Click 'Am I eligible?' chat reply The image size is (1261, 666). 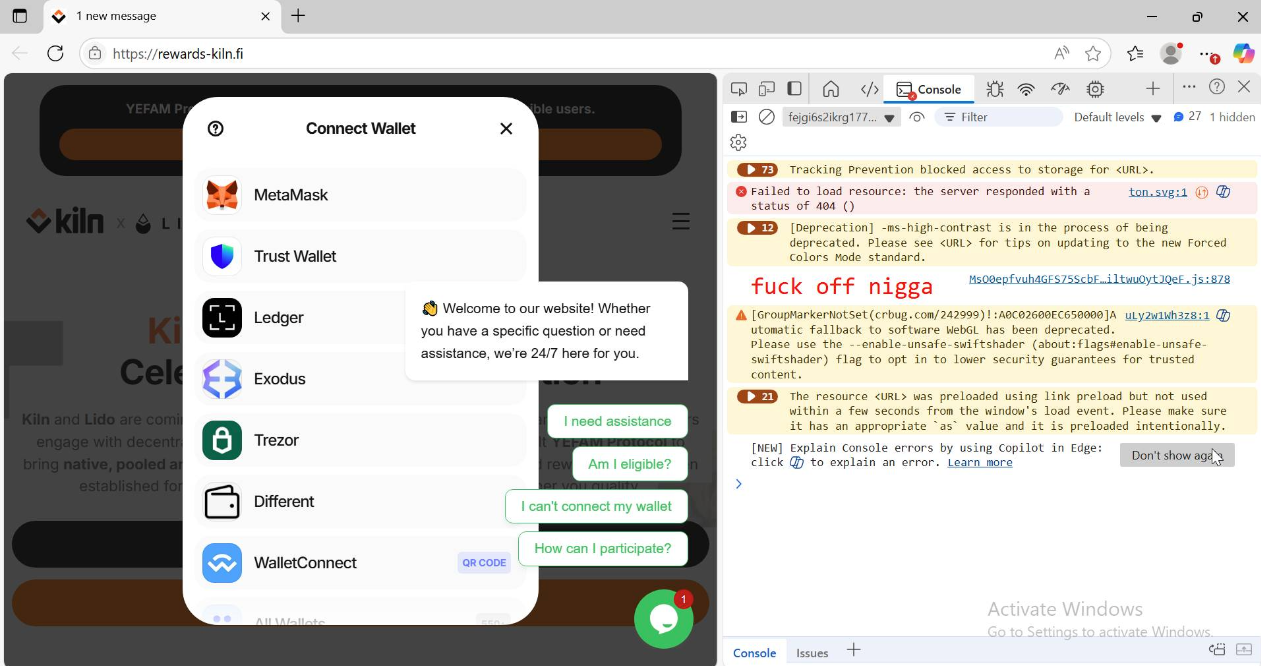pyautogui.click(x=630, y=464)
